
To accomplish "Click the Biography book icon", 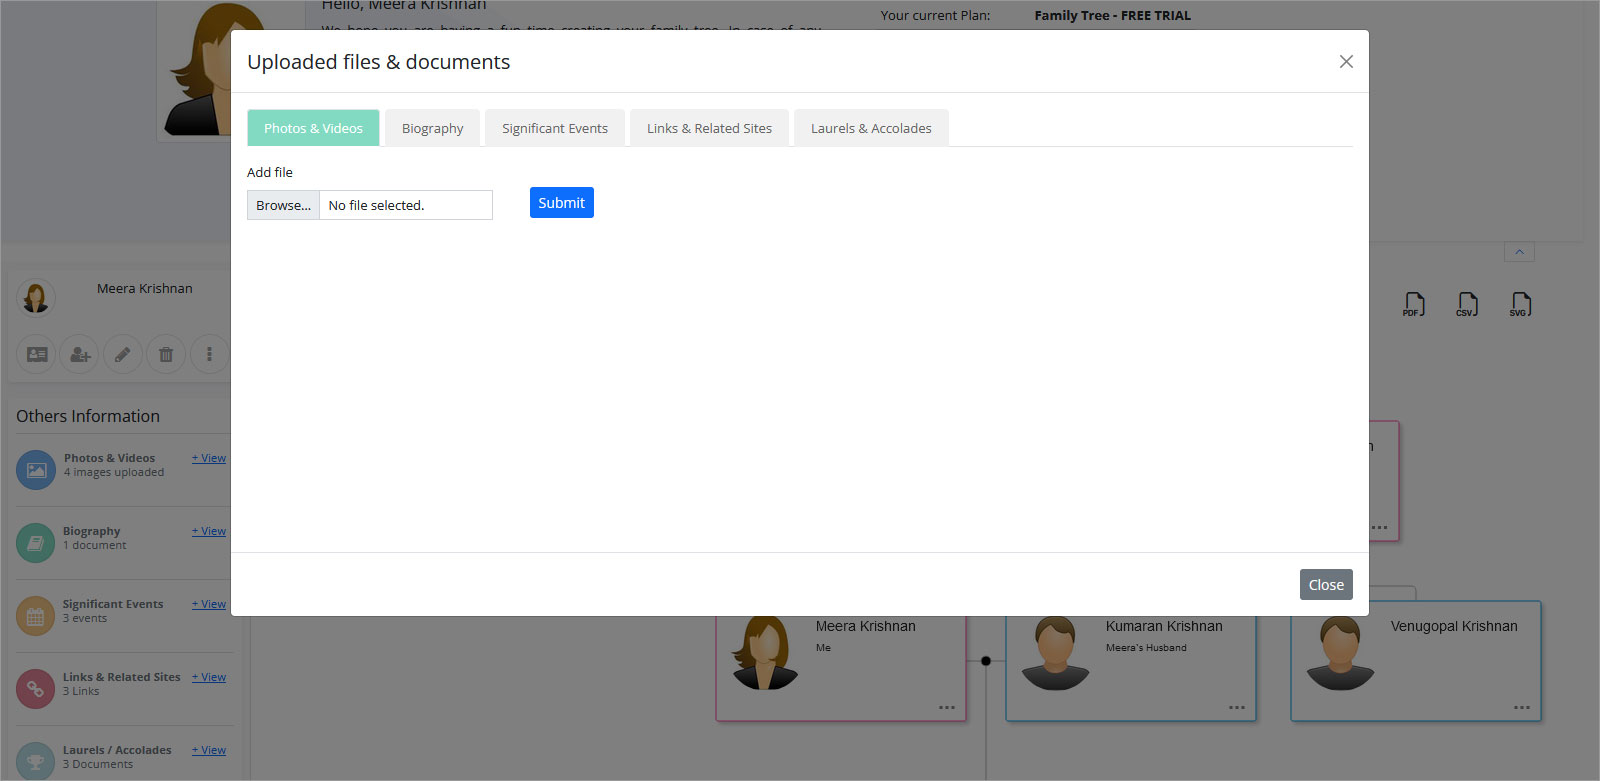I will coord(36,543).
